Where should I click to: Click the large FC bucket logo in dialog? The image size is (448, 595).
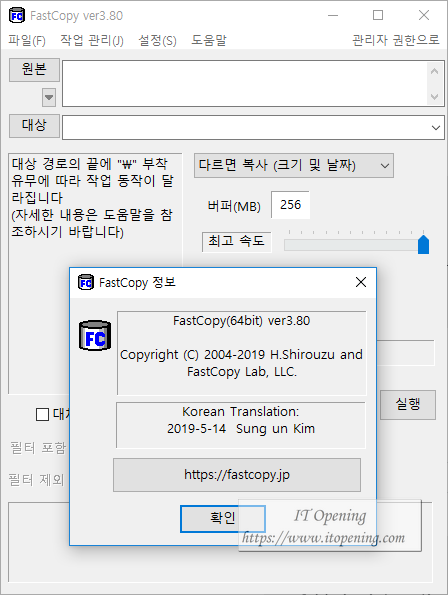click(95, 335)
